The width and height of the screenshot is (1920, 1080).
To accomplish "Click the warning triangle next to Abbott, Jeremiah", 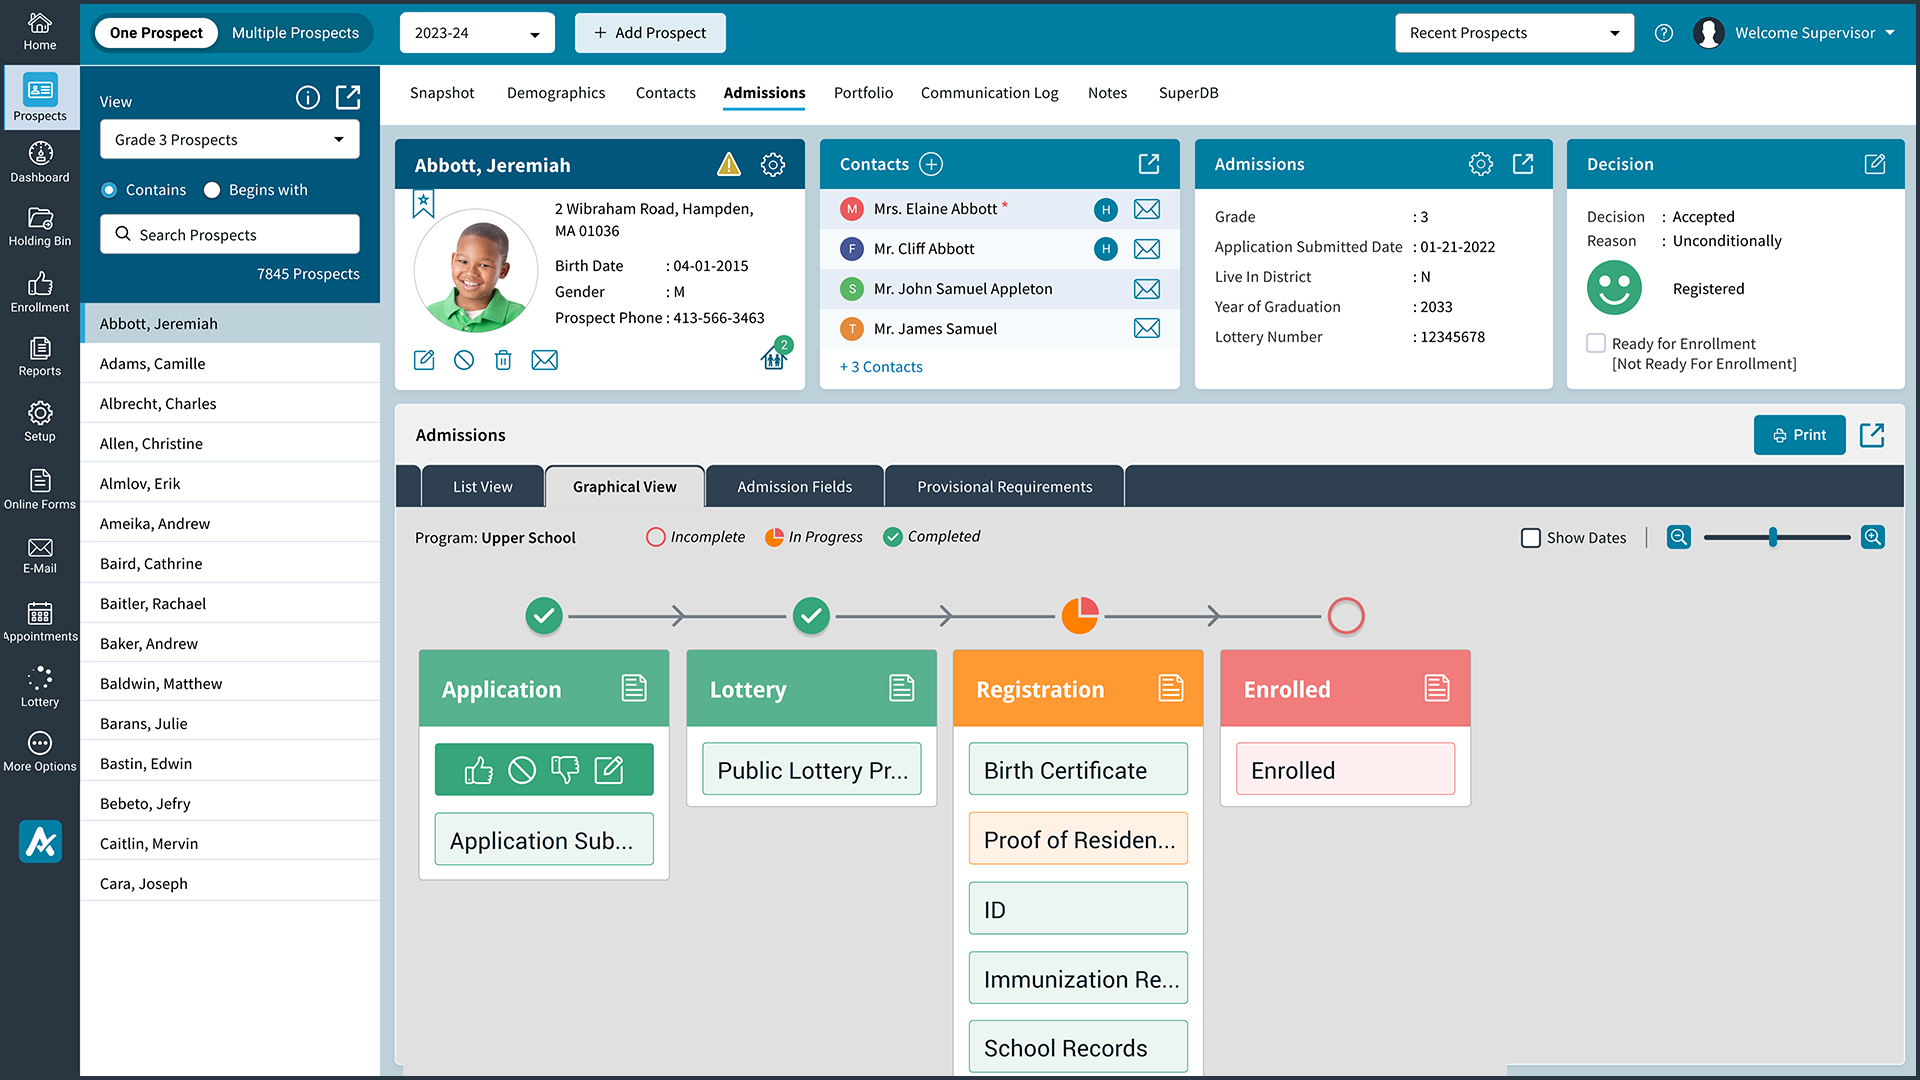I will (729, 165).
